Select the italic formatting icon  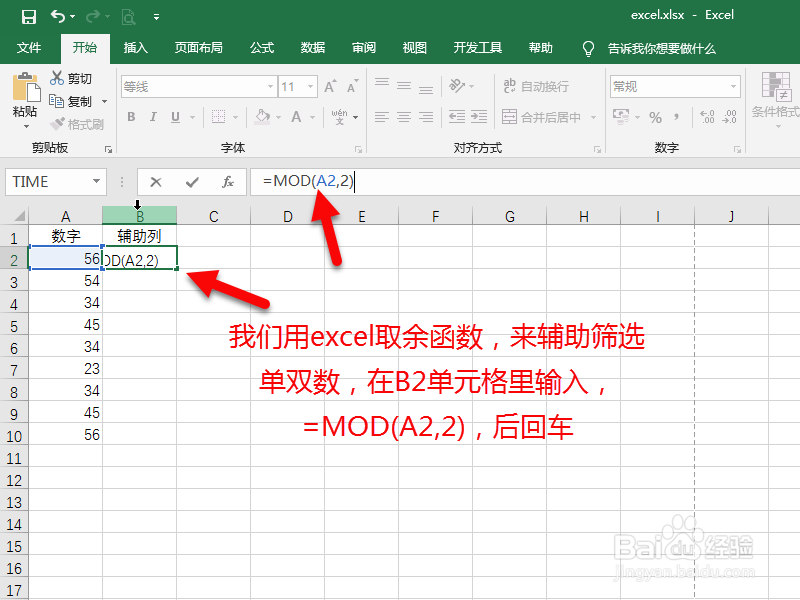(151, 117)
